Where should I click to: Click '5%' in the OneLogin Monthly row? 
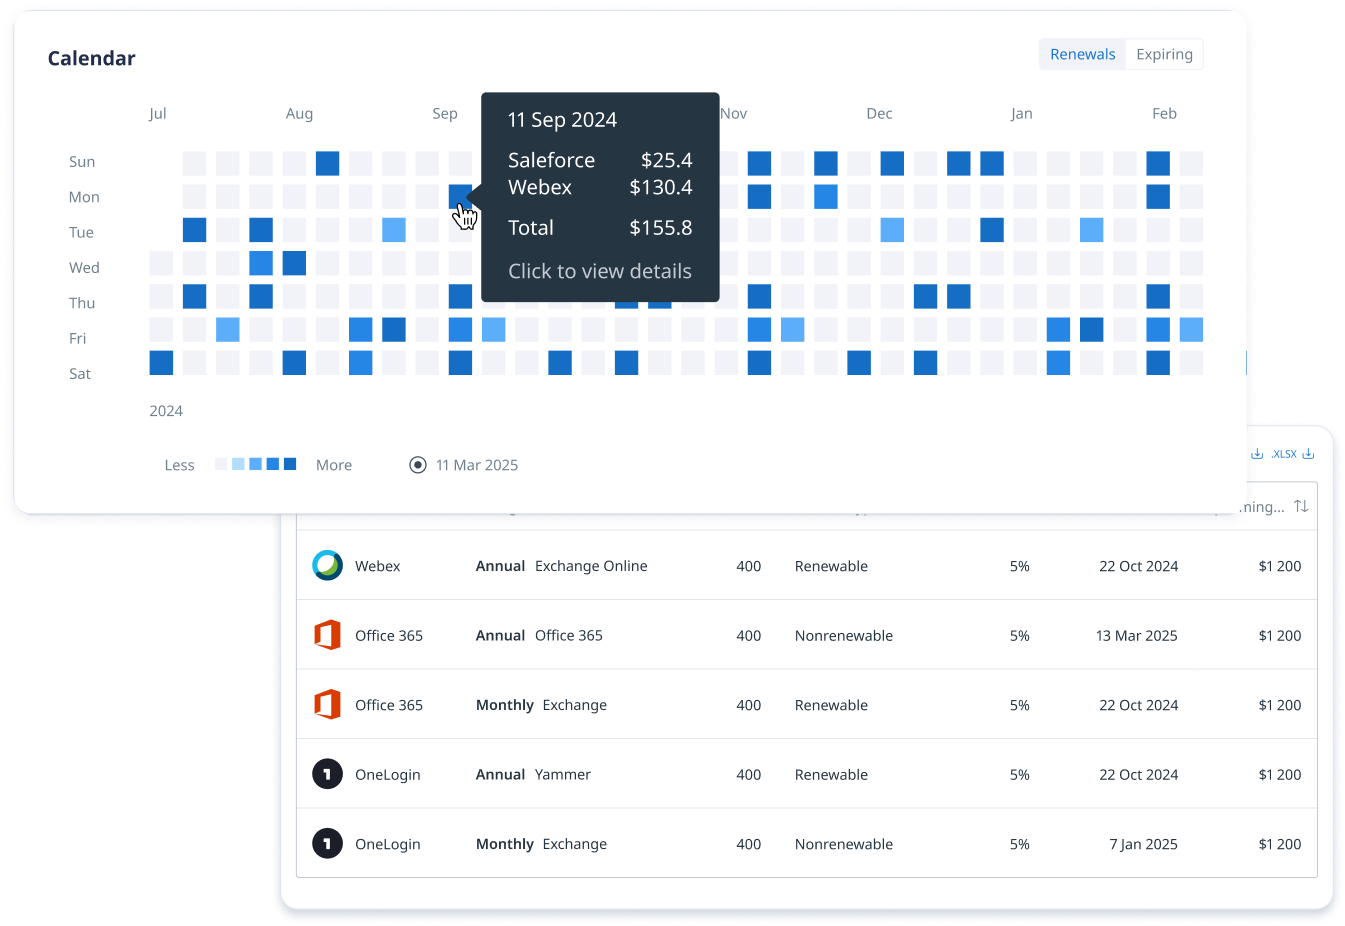click(1019, 844)
